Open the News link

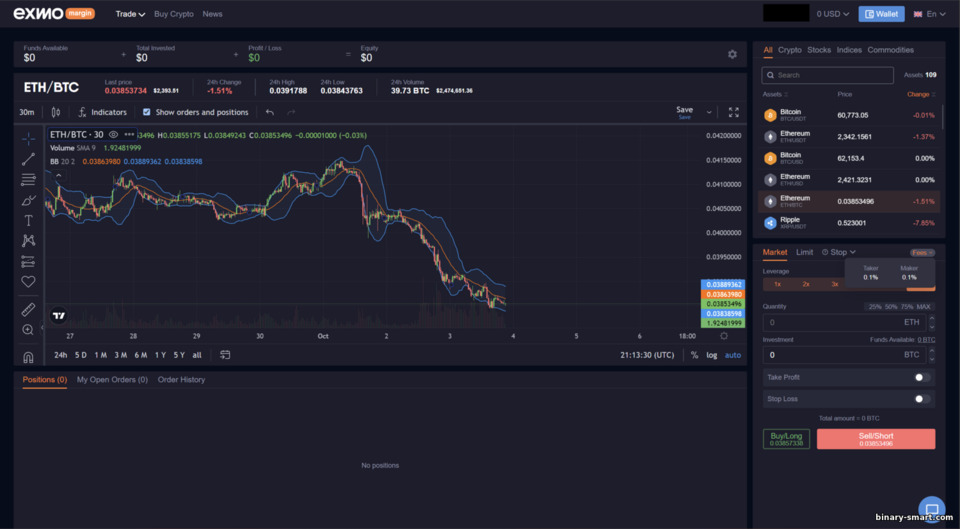pyautogui.click(x=212, y=13)
